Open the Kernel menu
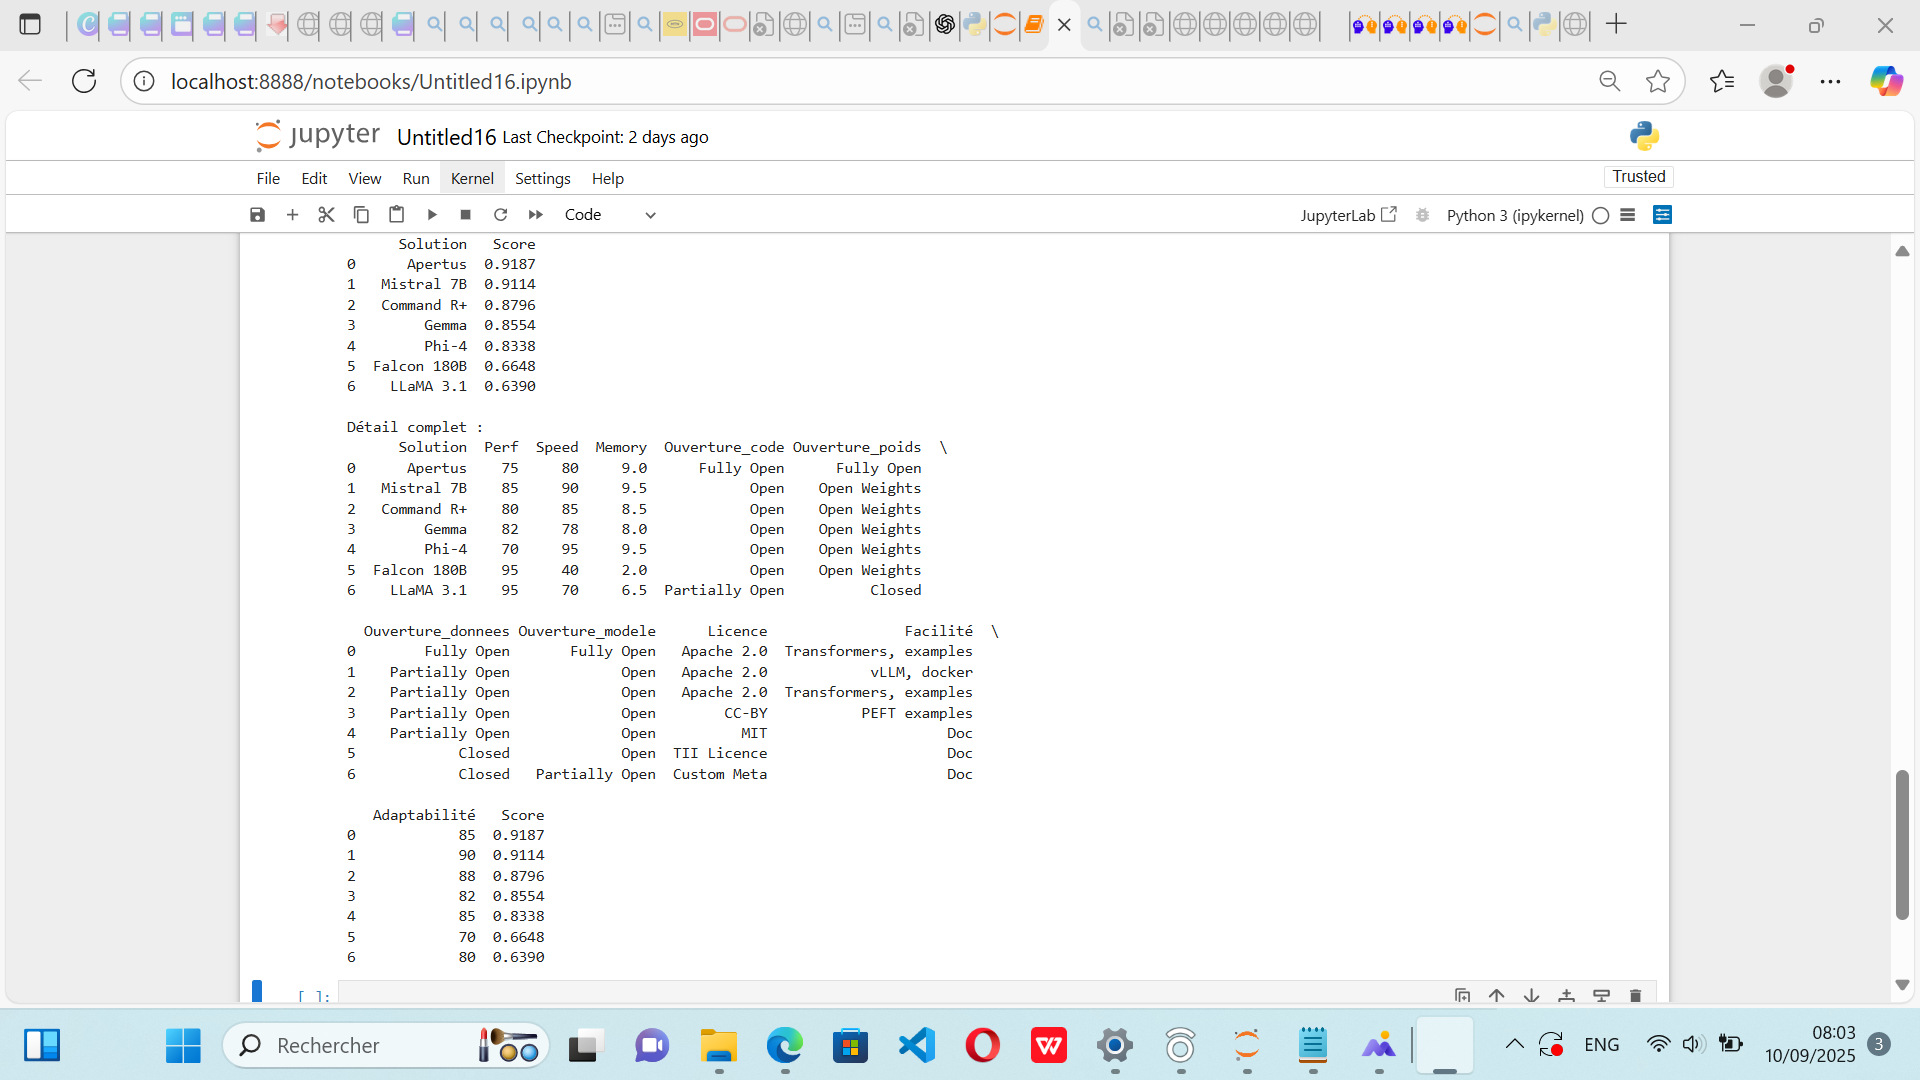Screen dimensions: 1920x1080 472,178
